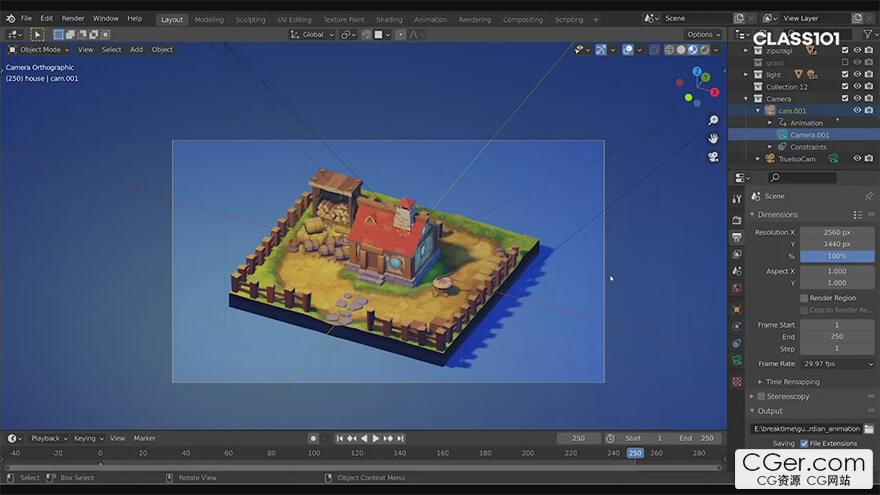Open the Object Constraints properties tab icon
Image resolution: width=880 pixels, height=495 pixels.
click(x=737, y=343)
